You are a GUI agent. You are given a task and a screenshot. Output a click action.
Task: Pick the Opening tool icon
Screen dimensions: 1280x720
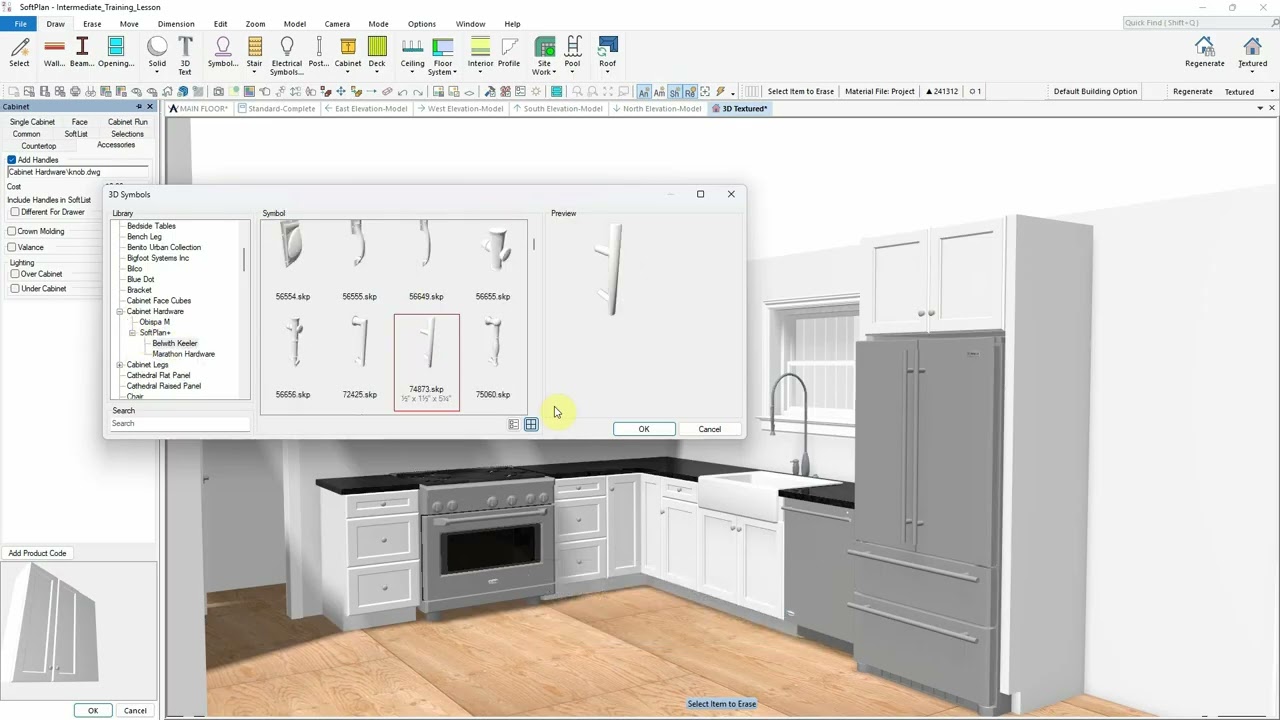click(116, 53)
